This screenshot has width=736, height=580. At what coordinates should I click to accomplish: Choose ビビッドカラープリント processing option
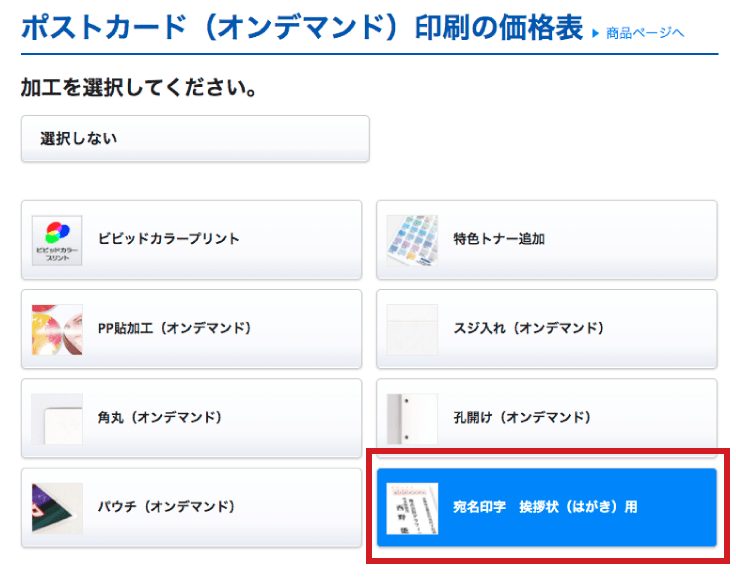(x=169, y=240)
